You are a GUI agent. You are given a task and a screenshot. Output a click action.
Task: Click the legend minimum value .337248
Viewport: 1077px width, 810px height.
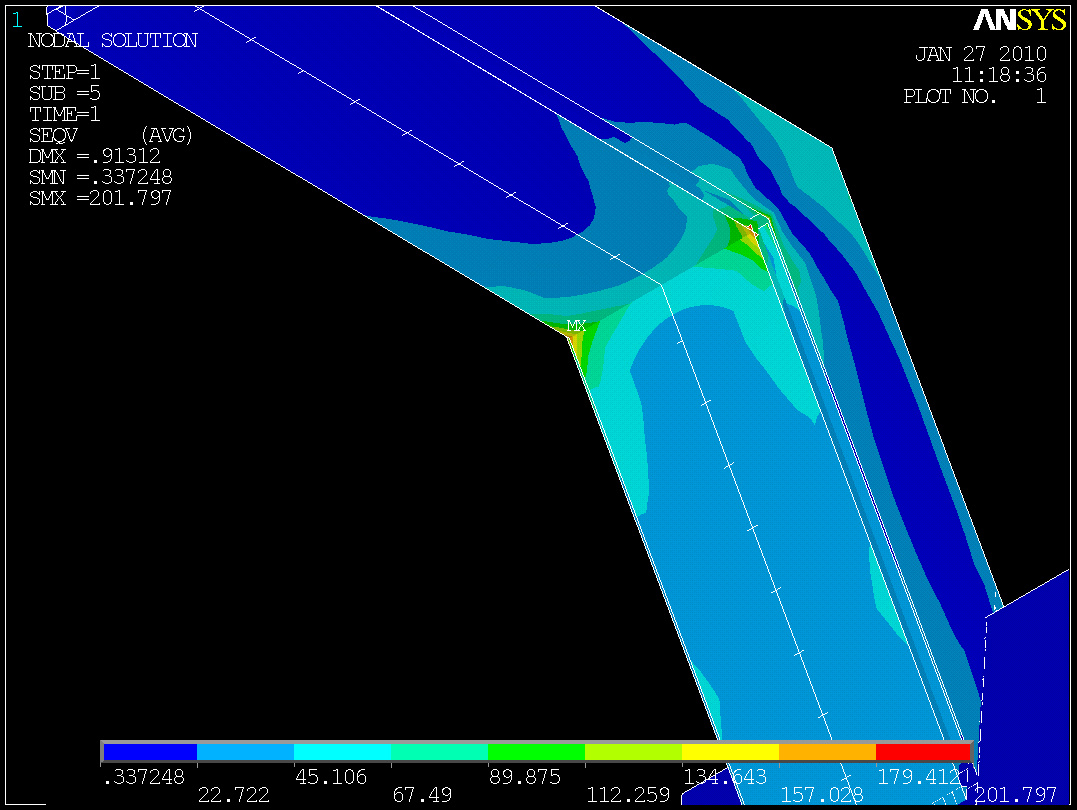(x=144, y=777)
